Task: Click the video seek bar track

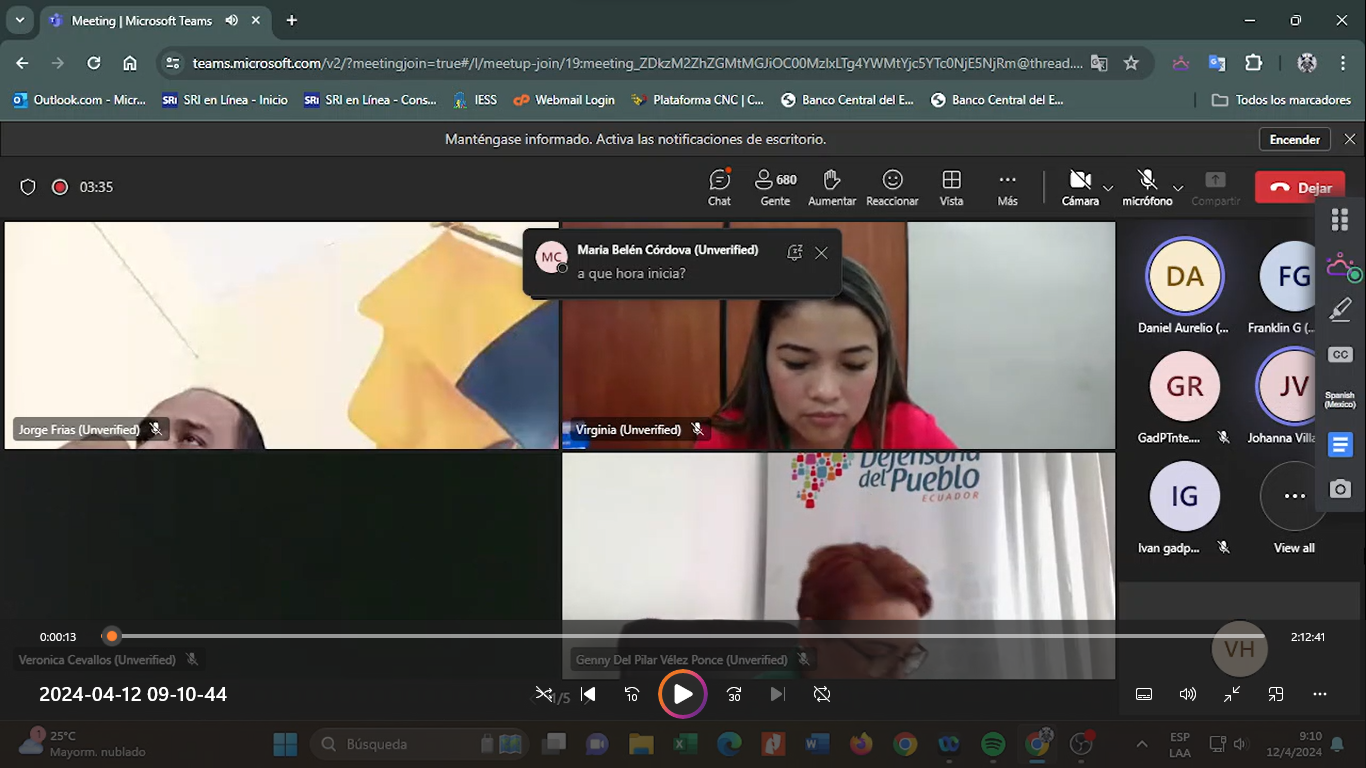Action: (x=690, y=636)
